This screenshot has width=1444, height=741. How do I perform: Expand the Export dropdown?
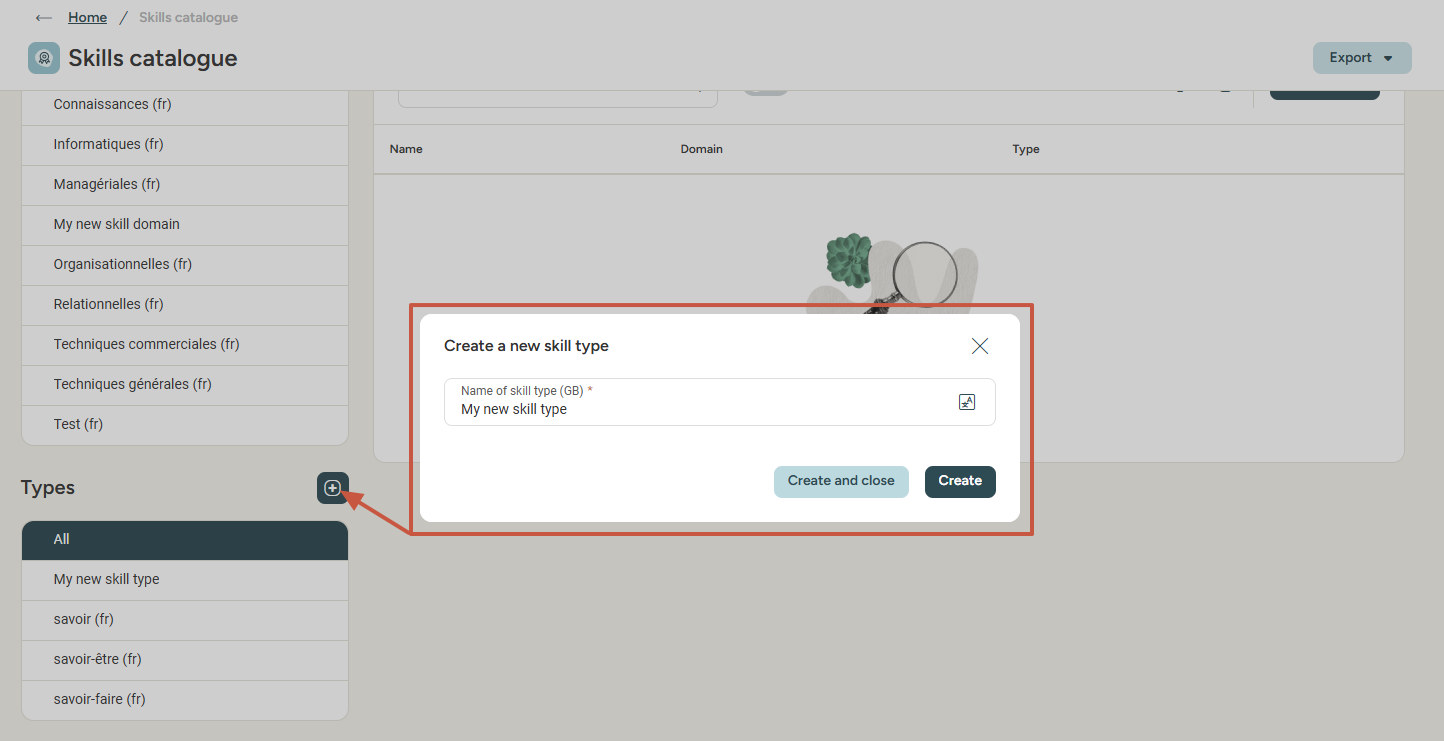click(x=1361, y=58)
